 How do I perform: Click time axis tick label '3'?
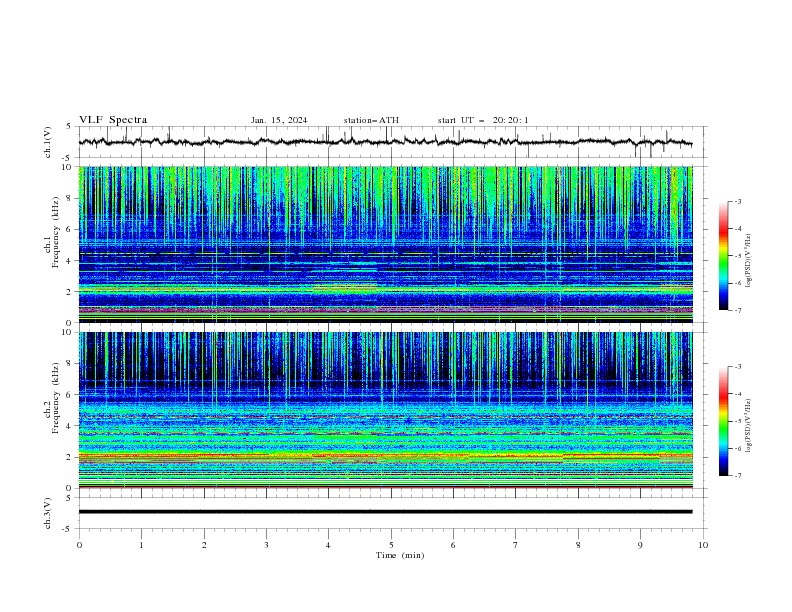pos(266,545)
